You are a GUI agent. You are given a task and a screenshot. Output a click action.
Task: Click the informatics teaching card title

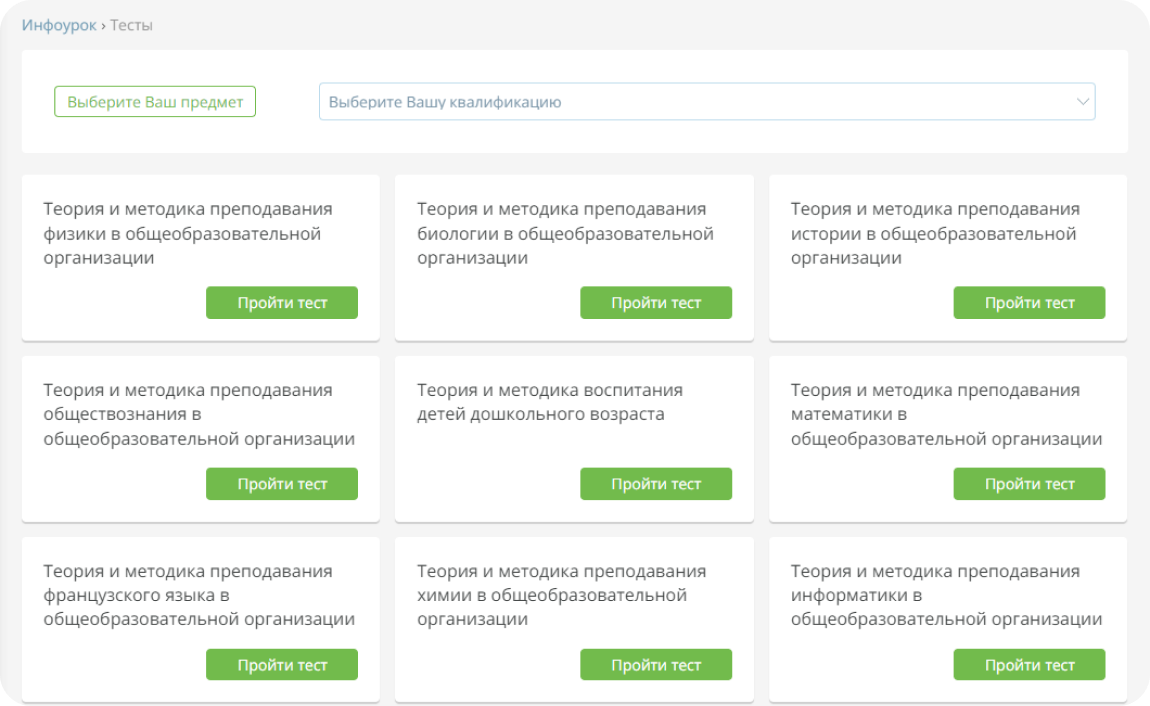click(x=946, y=595)
